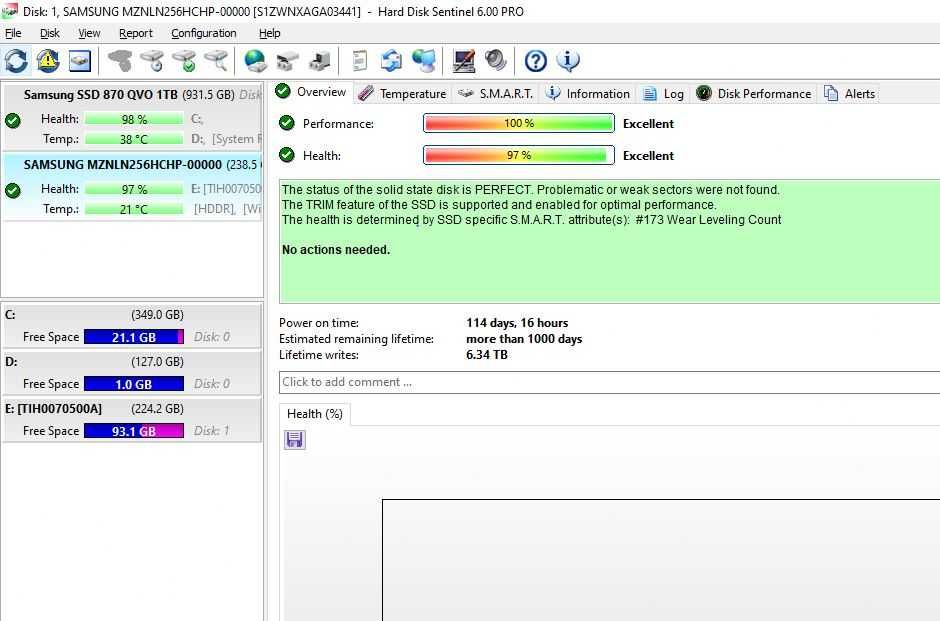Click the '114 days, 16 hours' value
940x621 pixels.
(x=517, y=322)
